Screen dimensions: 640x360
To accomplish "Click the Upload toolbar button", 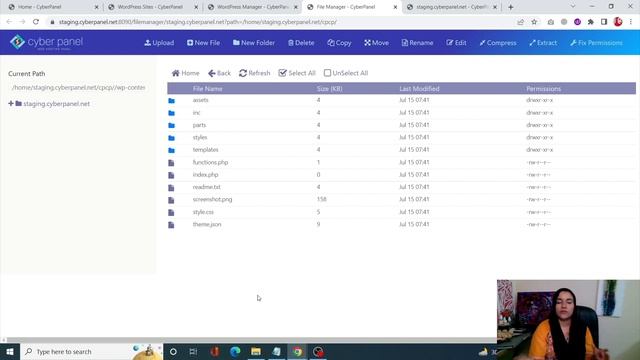I will pos(159,43).
